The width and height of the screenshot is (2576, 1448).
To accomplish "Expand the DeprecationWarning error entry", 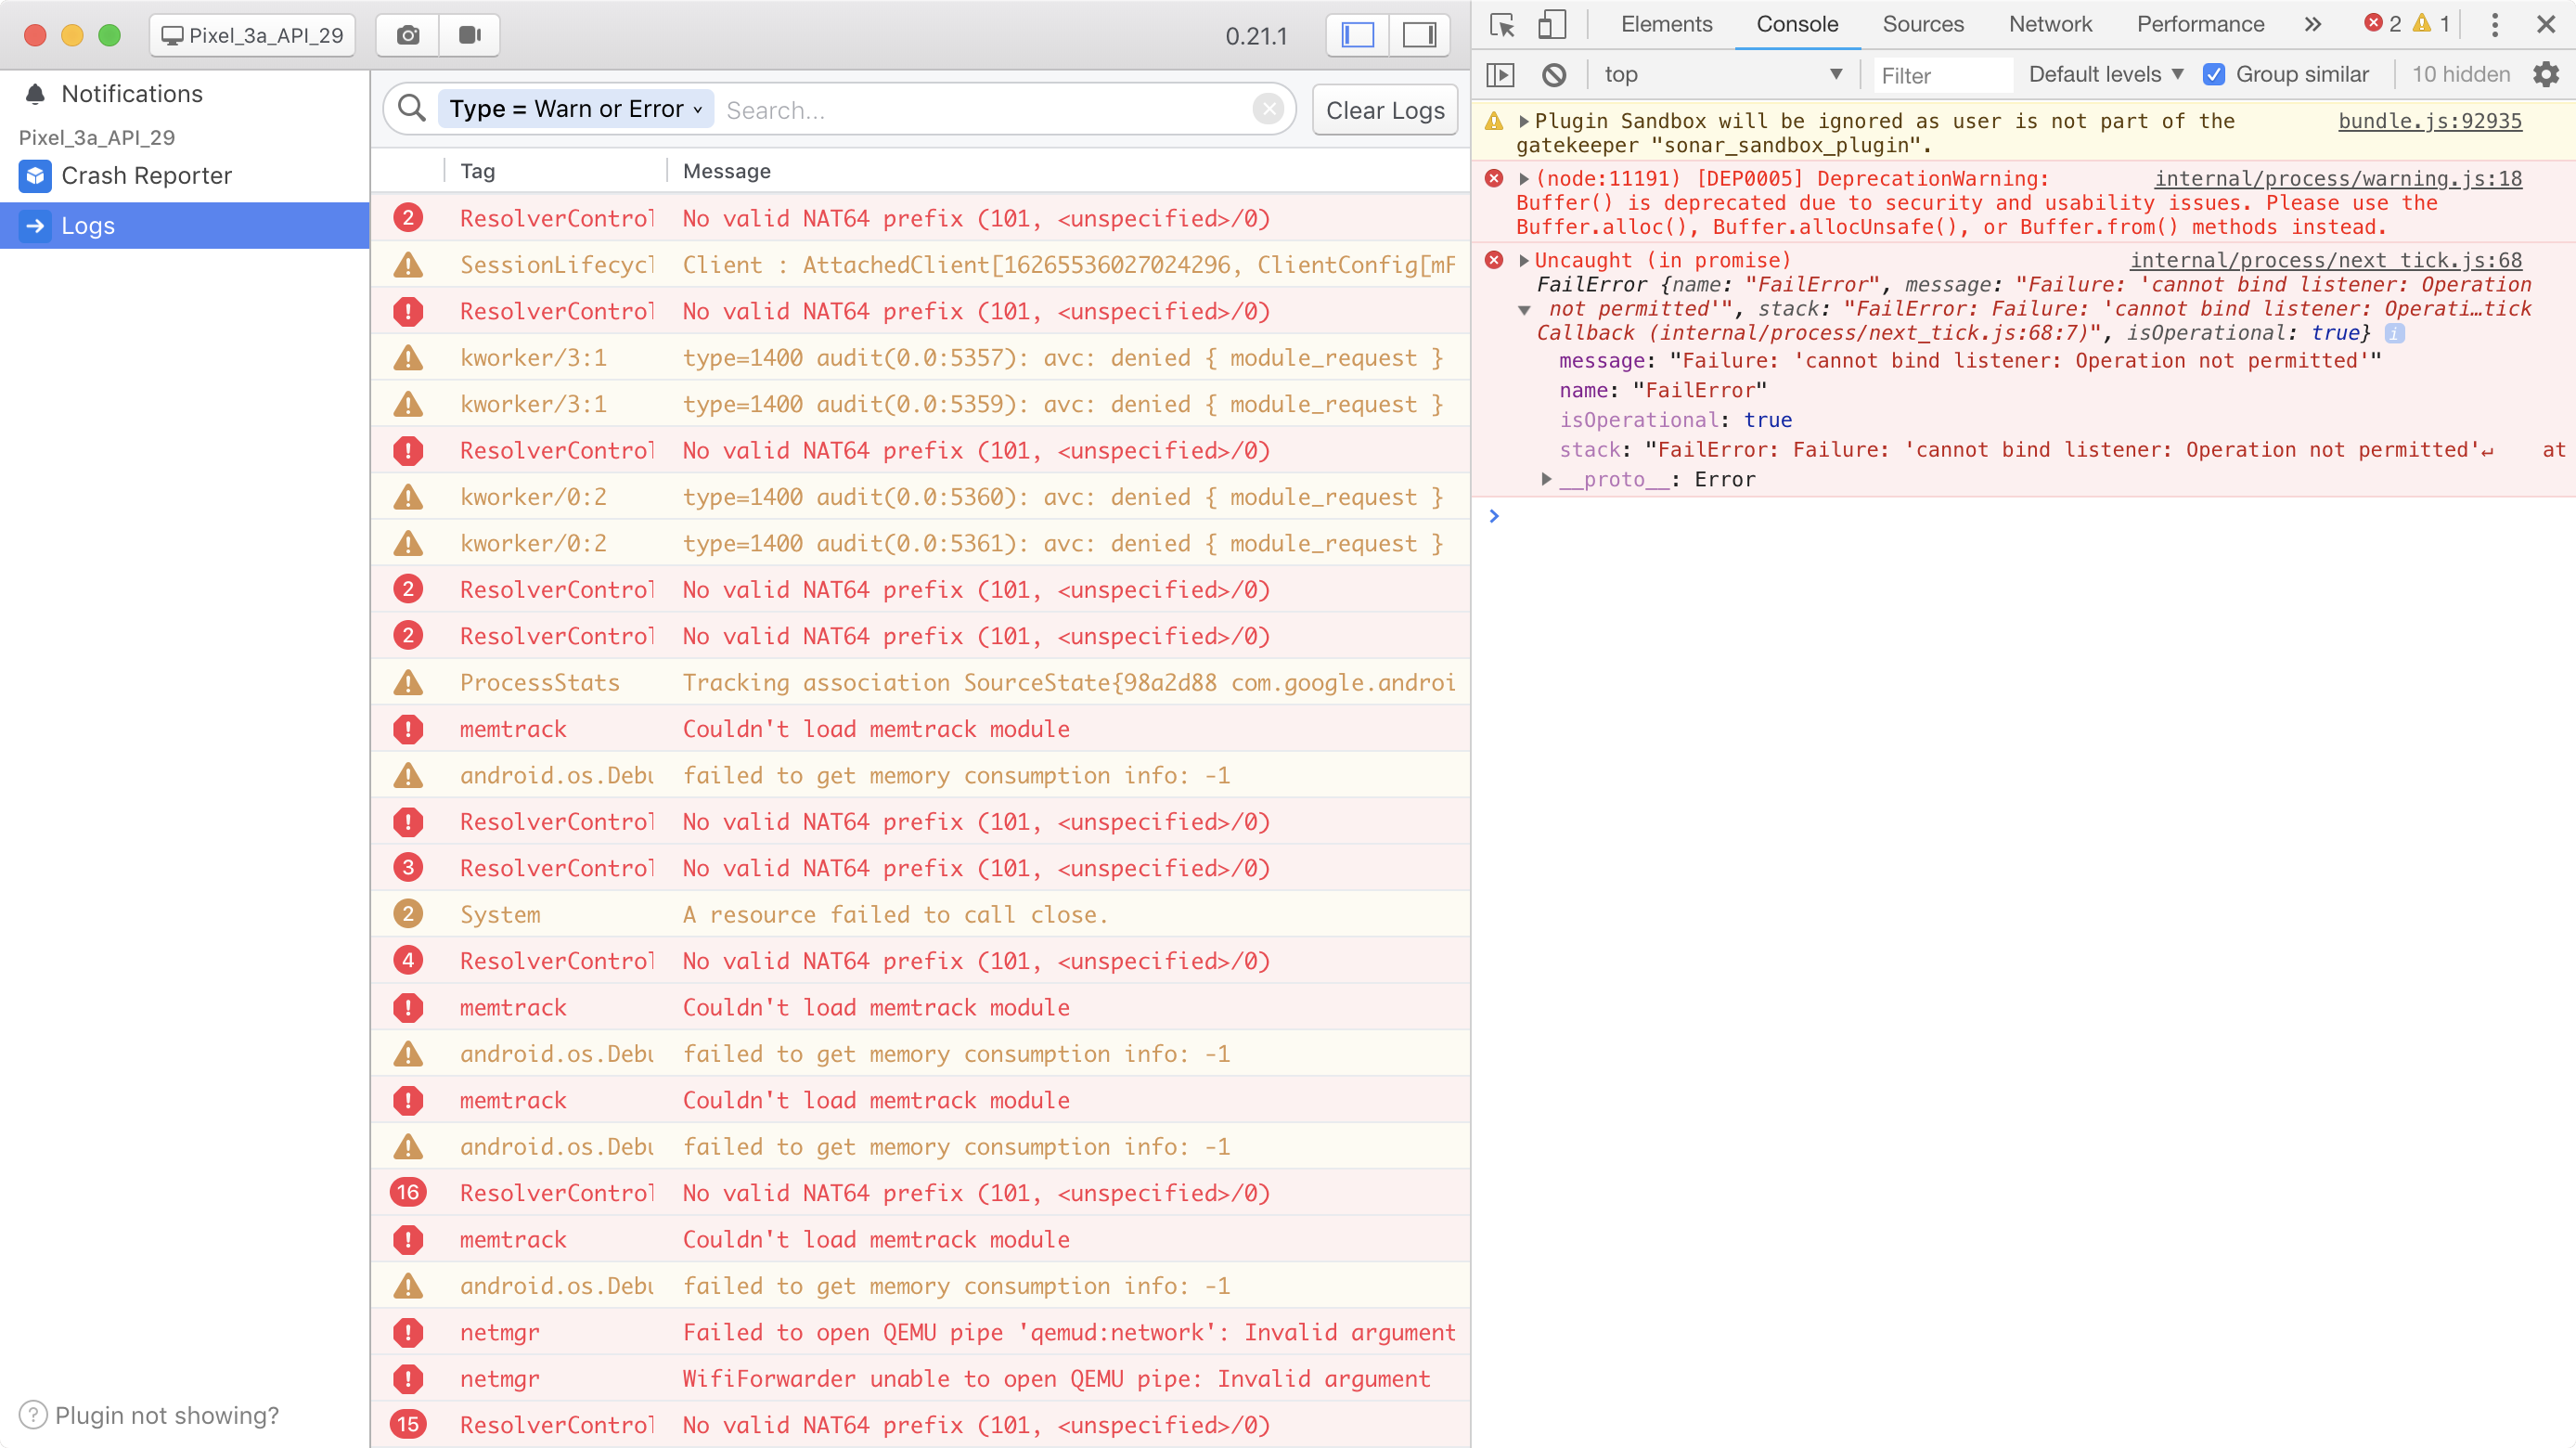I will click(1524, 179).
